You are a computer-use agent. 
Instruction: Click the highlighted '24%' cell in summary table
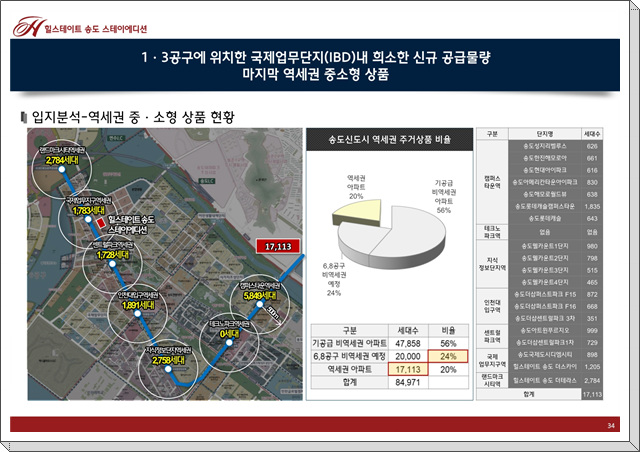(x=448, y=356)
